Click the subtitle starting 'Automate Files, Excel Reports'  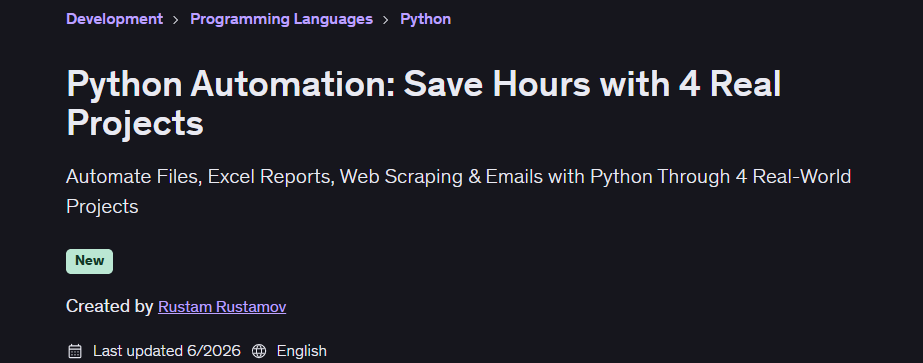(459, 191)
